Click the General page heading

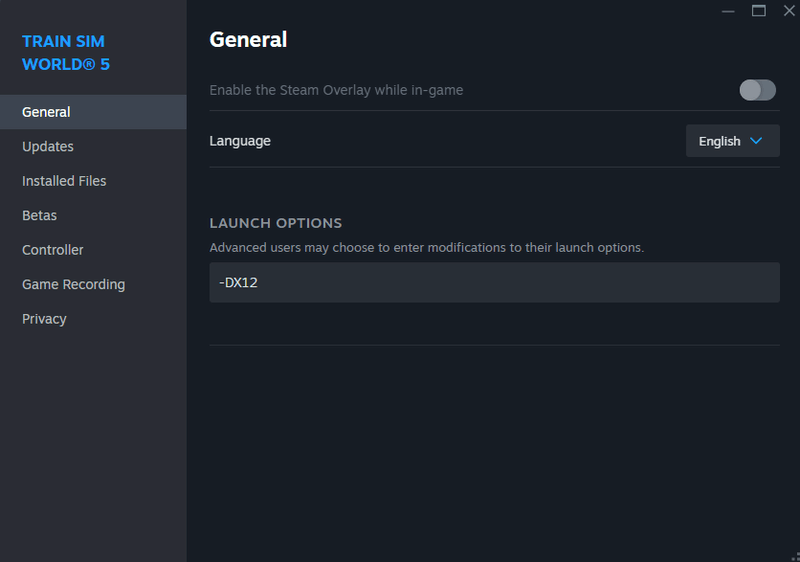pos(248,40)
